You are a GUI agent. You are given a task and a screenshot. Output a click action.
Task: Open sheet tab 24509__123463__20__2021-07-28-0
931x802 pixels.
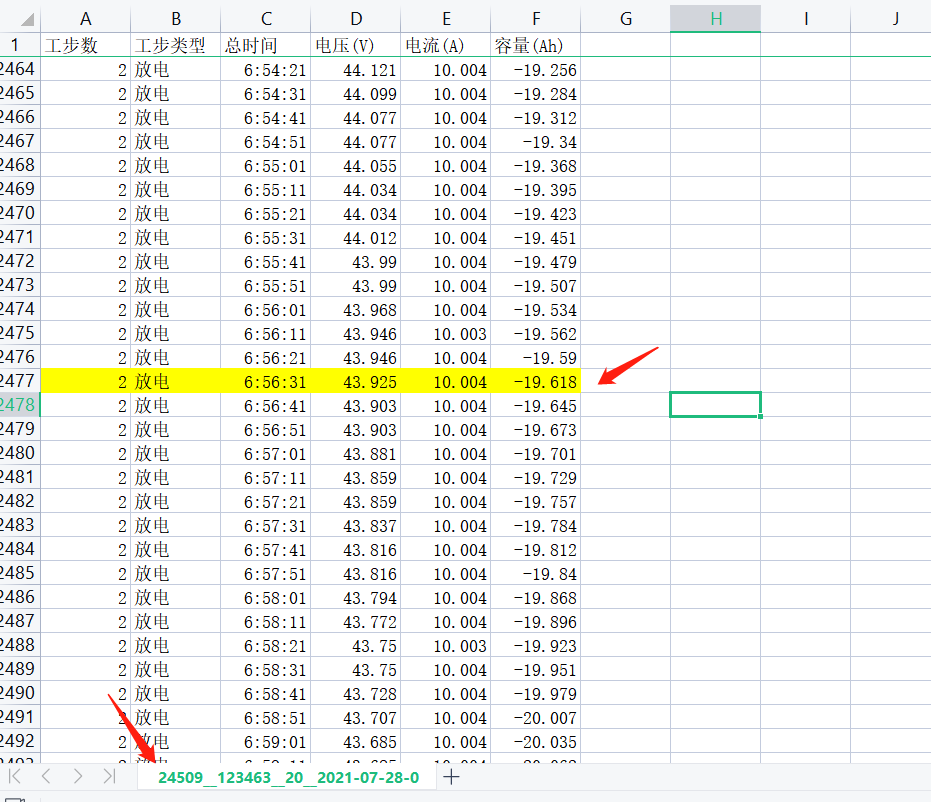click(x=288, y=777)
